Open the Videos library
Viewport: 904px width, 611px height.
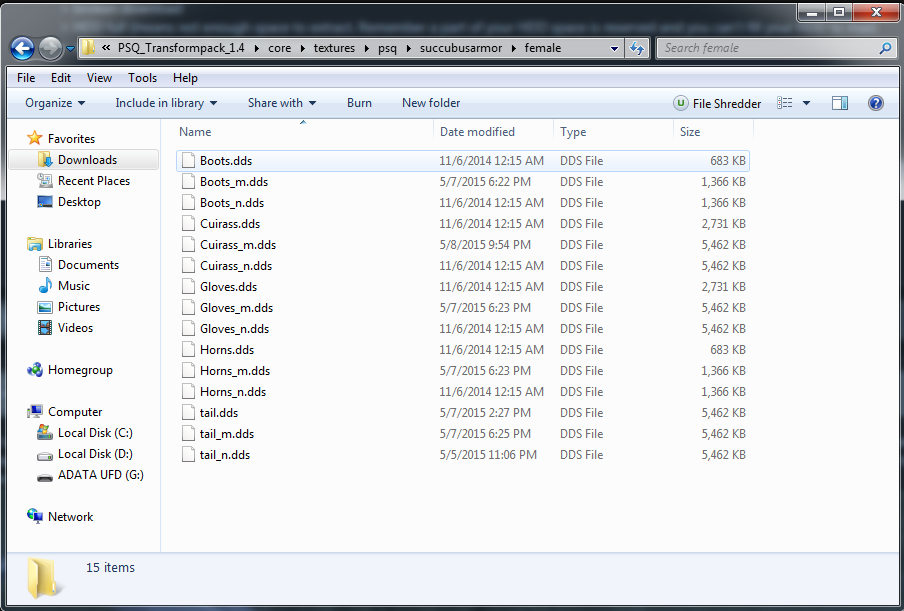(x=65, y=328)
